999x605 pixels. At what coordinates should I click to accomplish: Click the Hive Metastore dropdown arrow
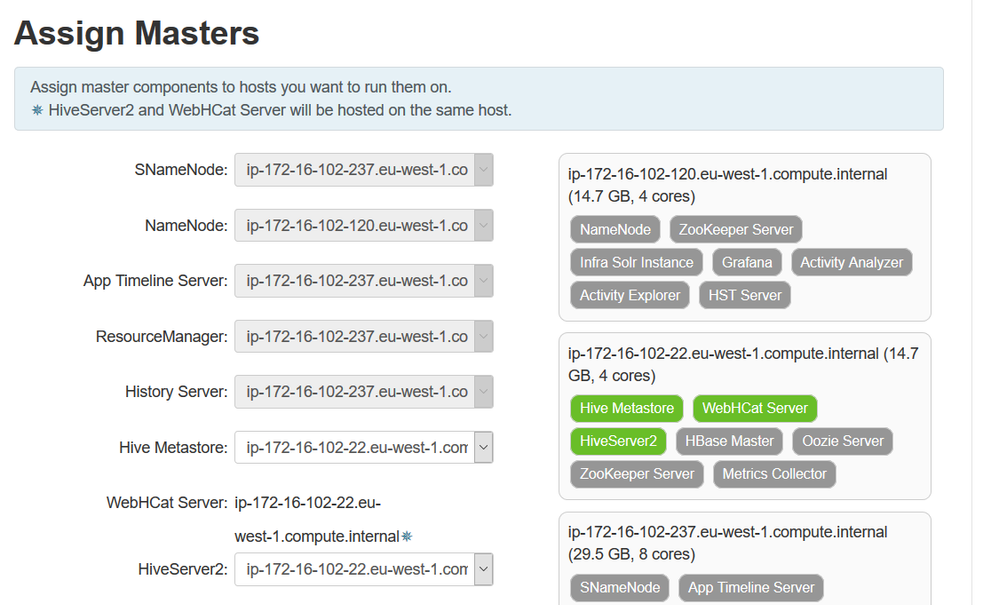tap(483, 448)
